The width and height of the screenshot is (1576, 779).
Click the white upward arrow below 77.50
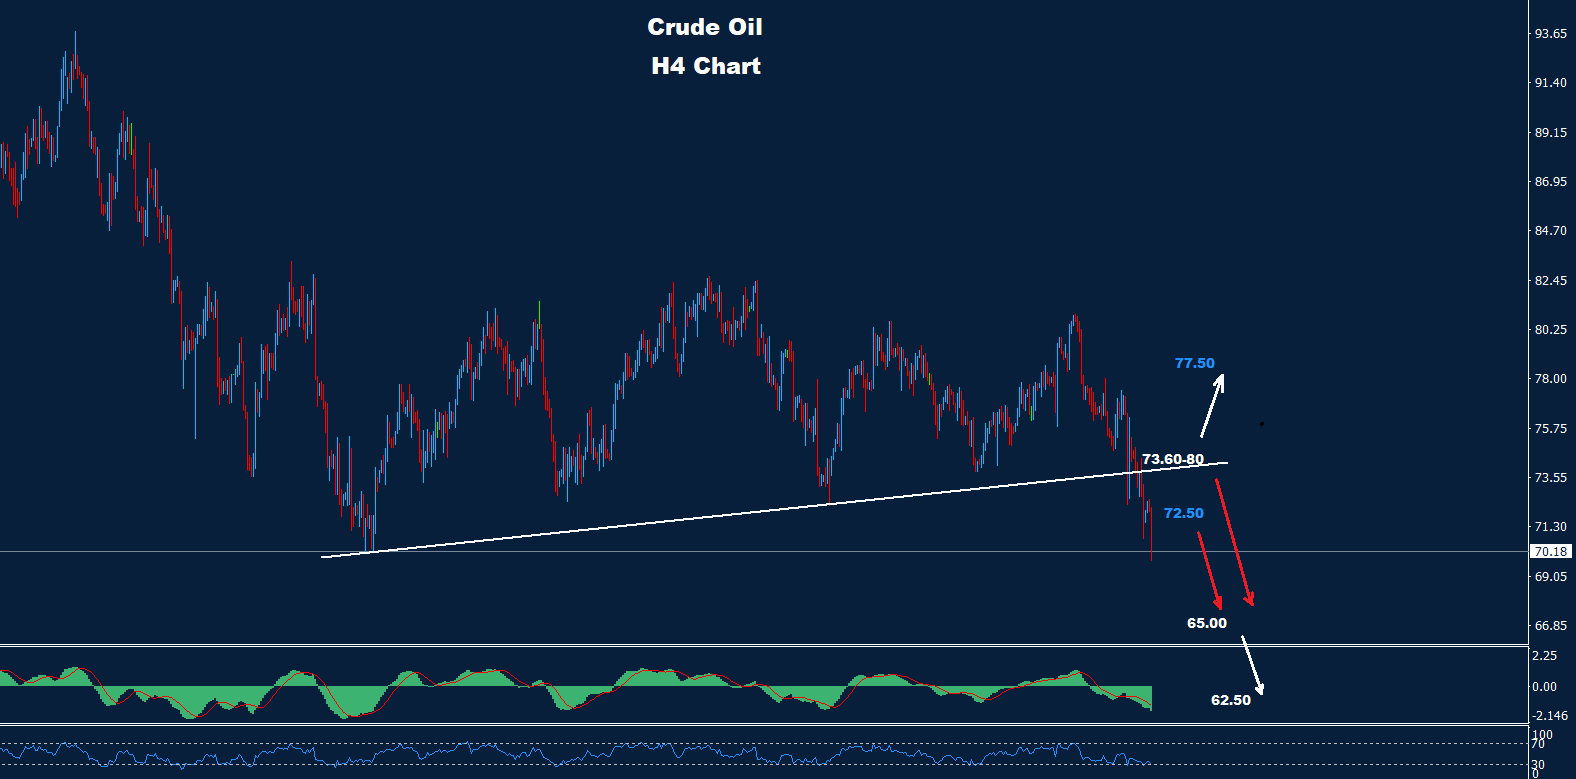(x=1212, y=406)
